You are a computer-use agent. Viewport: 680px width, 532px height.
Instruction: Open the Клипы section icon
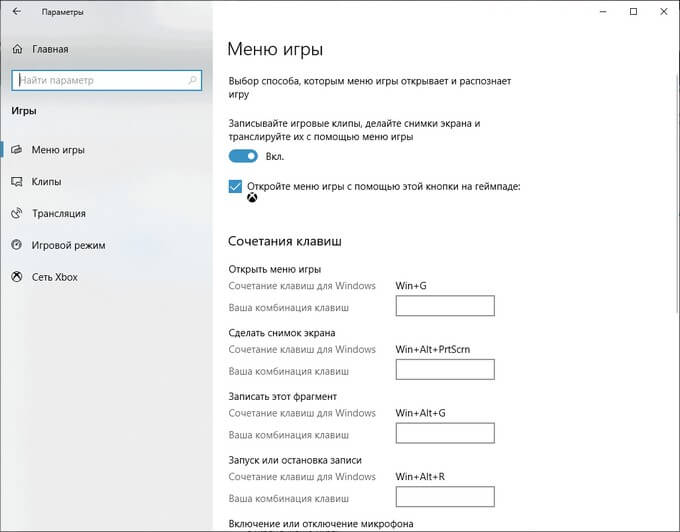click(x=16, y=182)
